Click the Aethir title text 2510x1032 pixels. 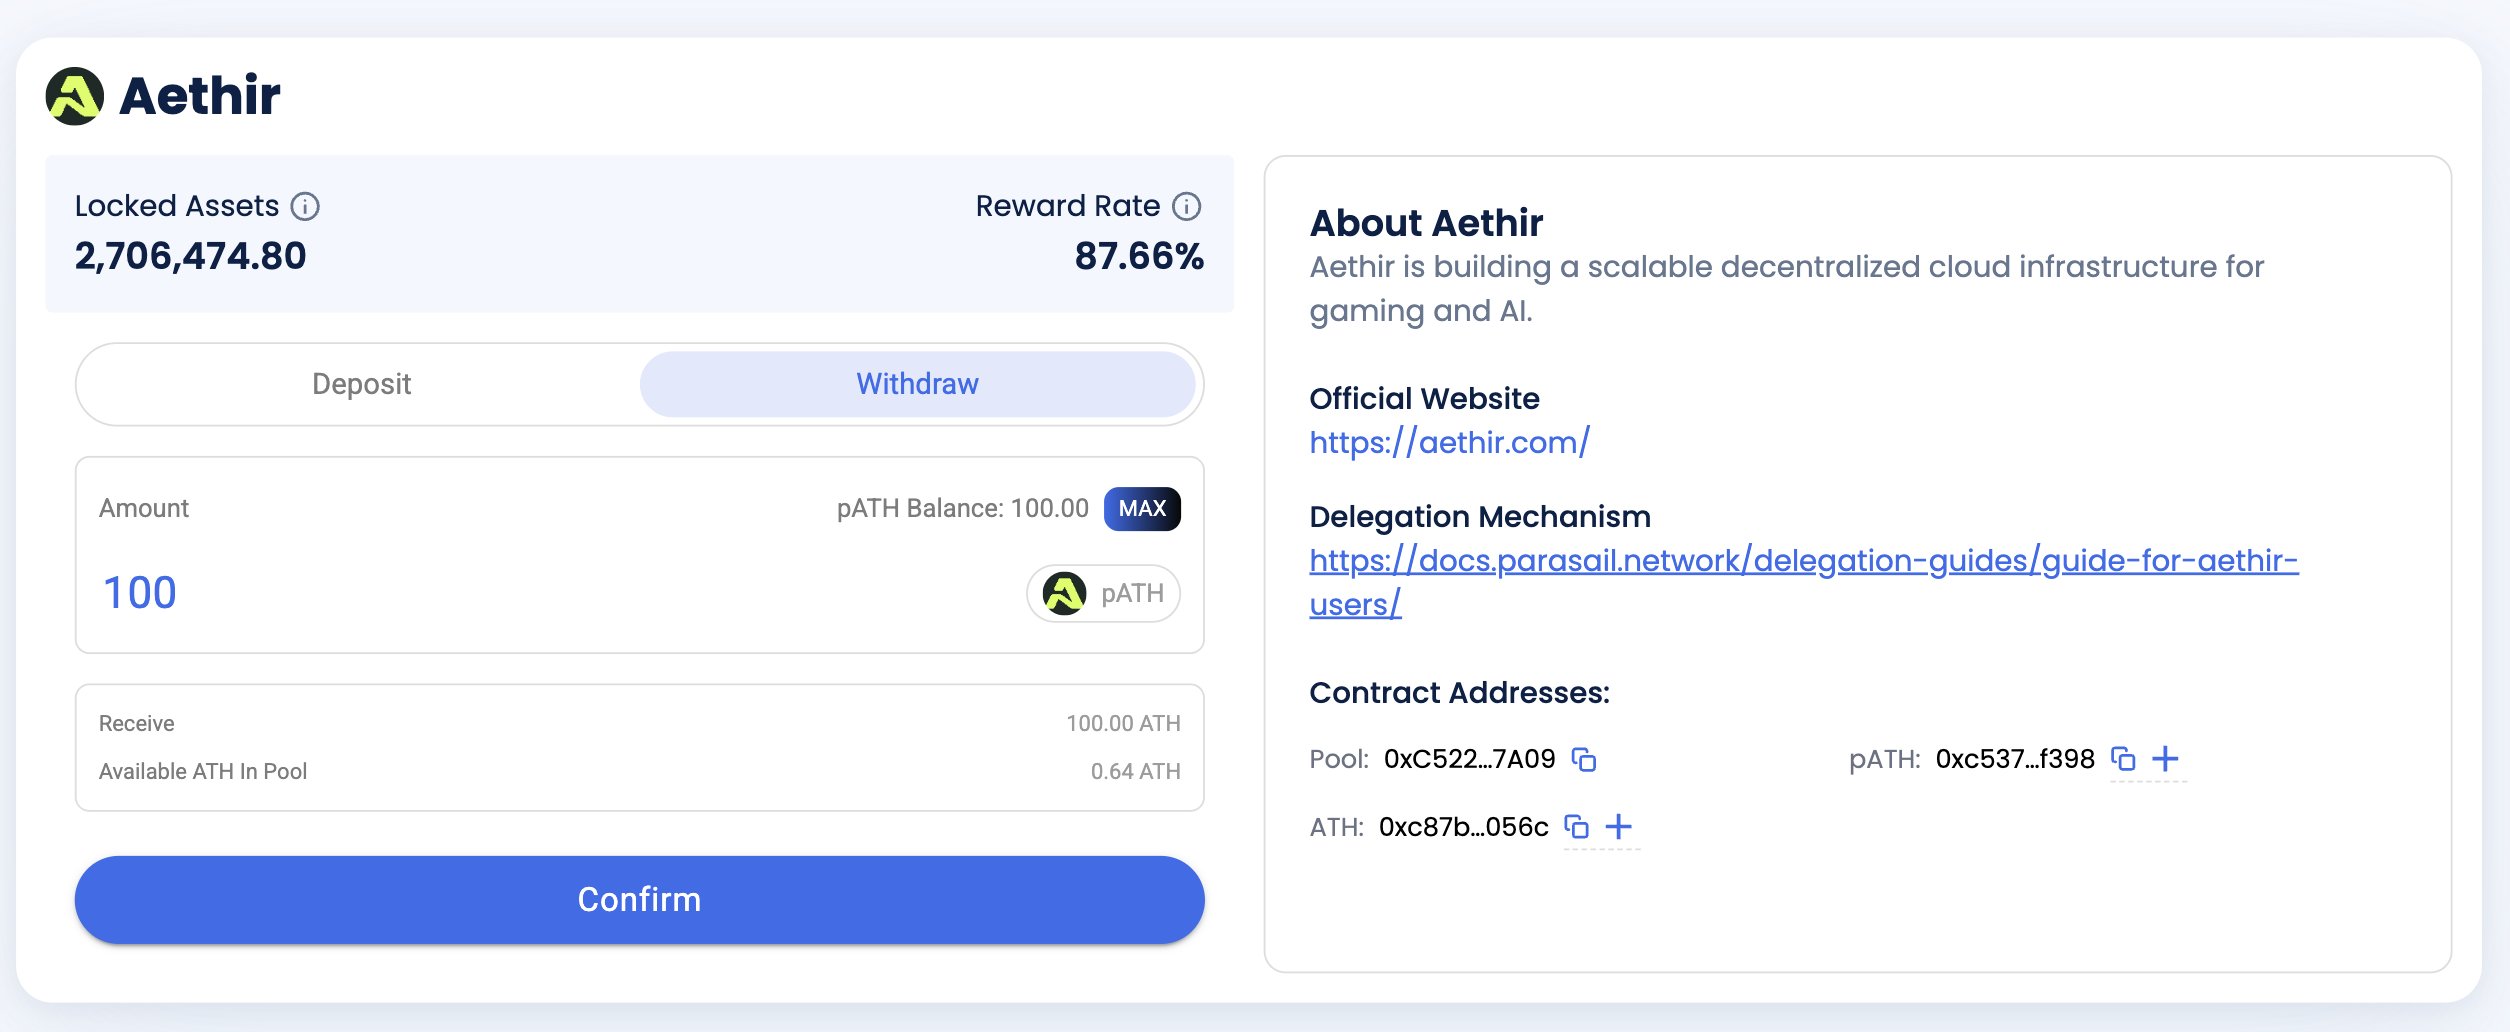(200, 96)
